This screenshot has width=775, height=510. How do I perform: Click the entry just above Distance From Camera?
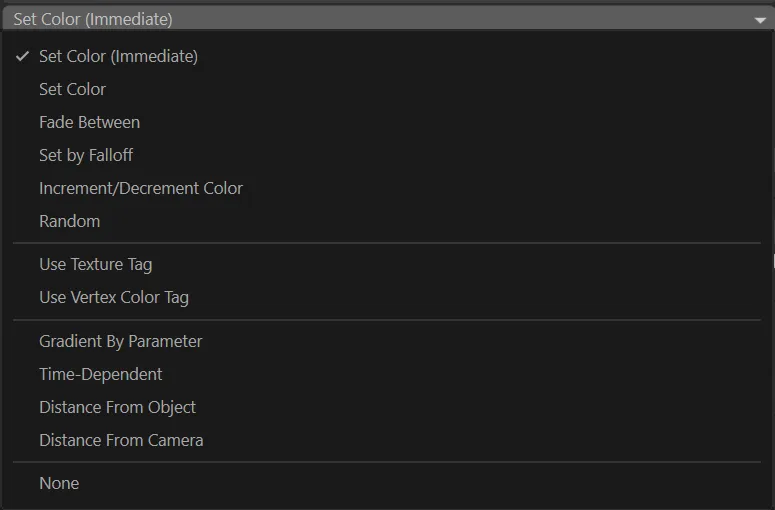117,408
